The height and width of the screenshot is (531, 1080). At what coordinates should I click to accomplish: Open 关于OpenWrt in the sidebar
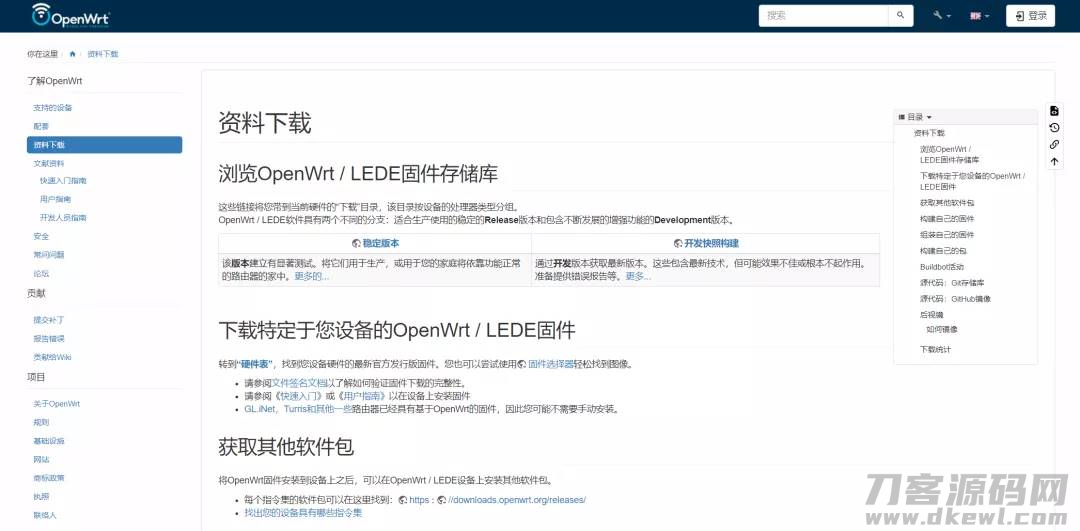[x=56, y=404]
